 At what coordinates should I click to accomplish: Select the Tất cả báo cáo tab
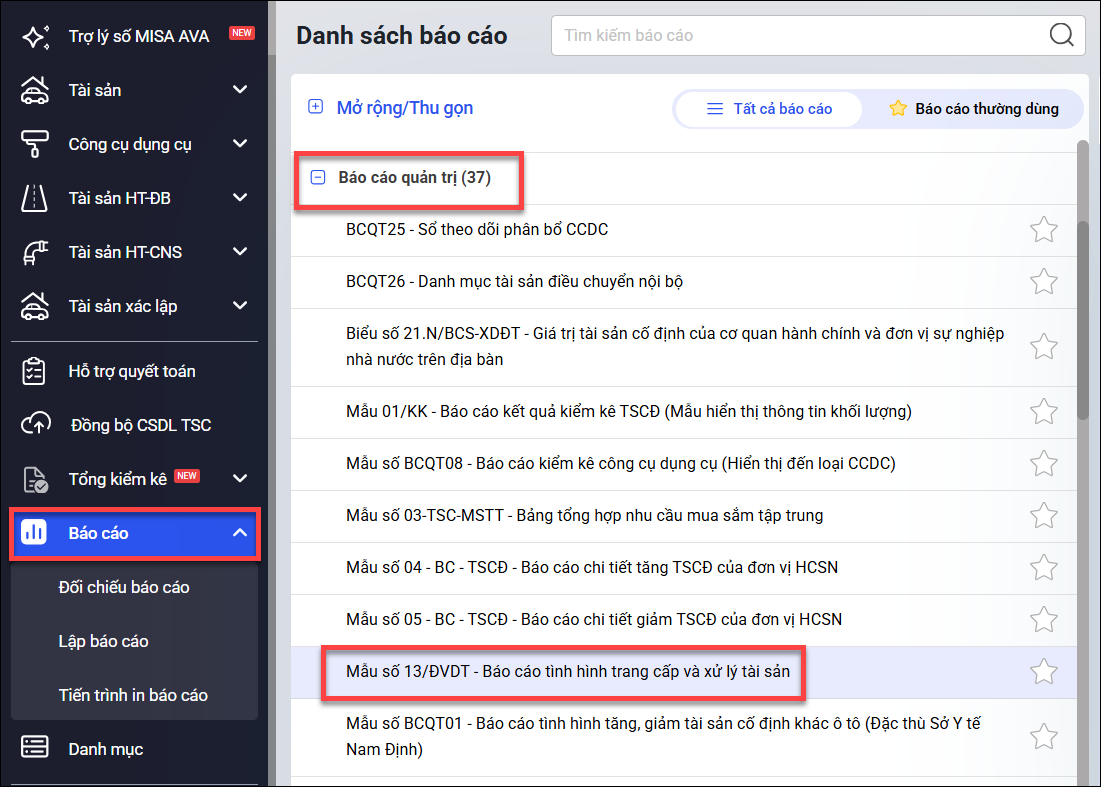tap(769, 109)
